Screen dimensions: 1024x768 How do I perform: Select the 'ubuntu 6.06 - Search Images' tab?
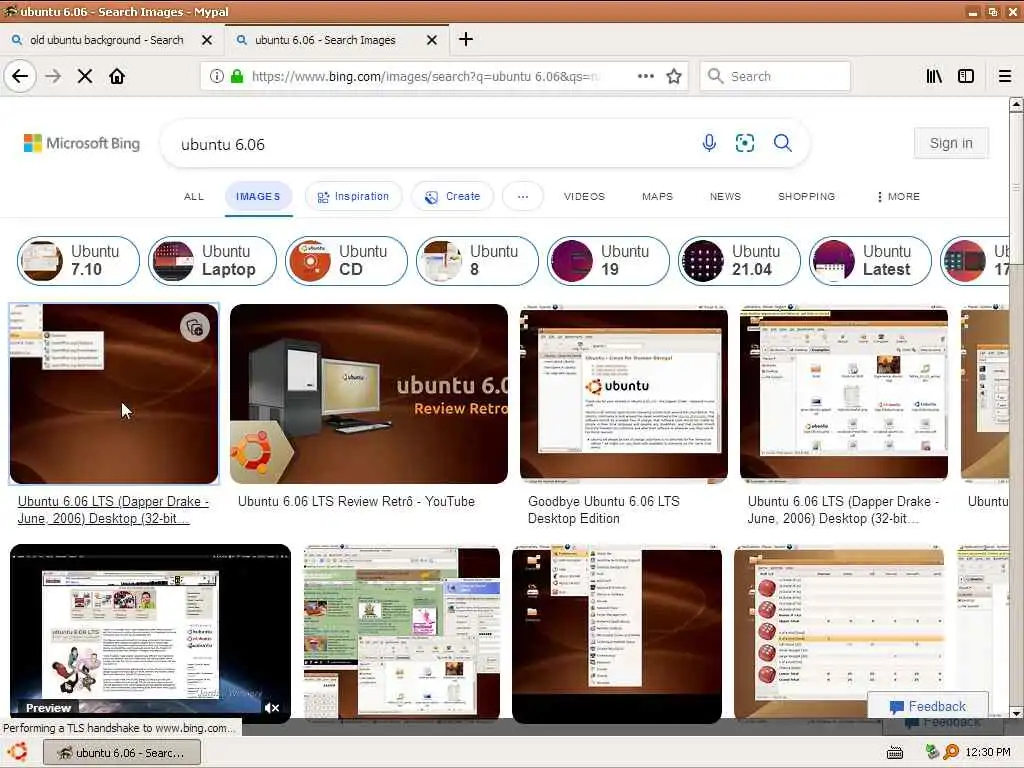tap(325, 40)
